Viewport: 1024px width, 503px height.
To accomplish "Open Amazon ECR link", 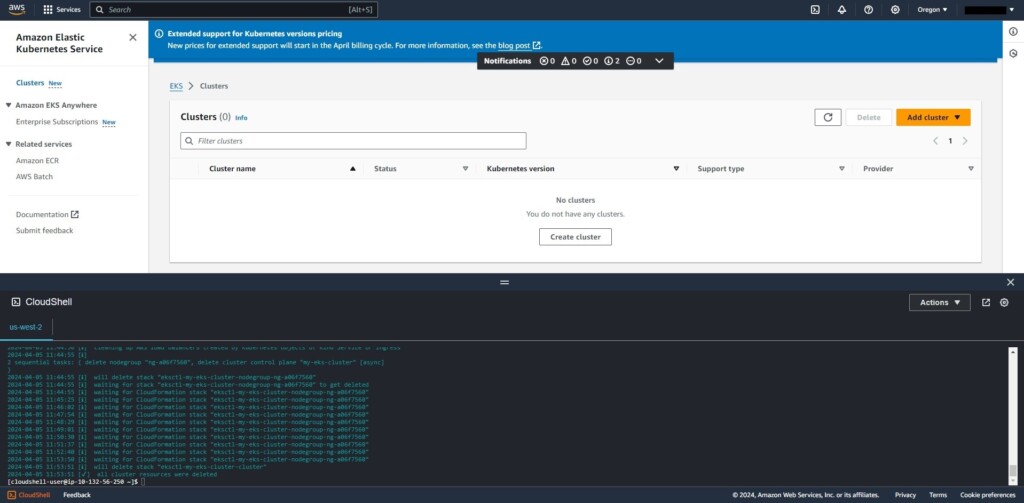I will 37,161.
